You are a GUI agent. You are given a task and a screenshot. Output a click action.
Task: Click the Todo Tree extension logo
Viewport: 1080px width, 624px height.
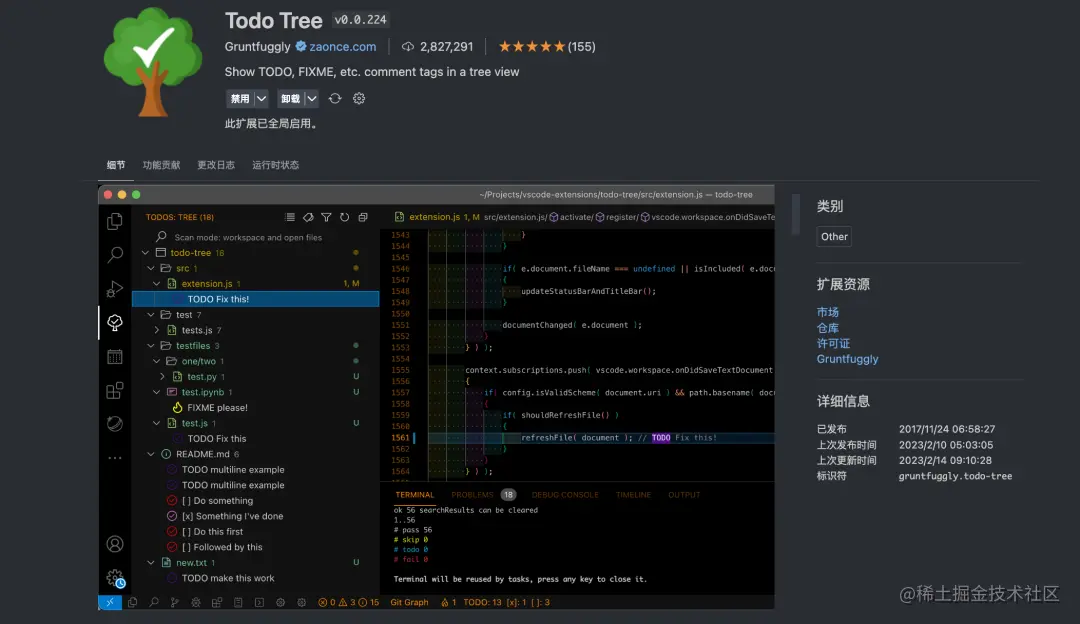(153, 62)
